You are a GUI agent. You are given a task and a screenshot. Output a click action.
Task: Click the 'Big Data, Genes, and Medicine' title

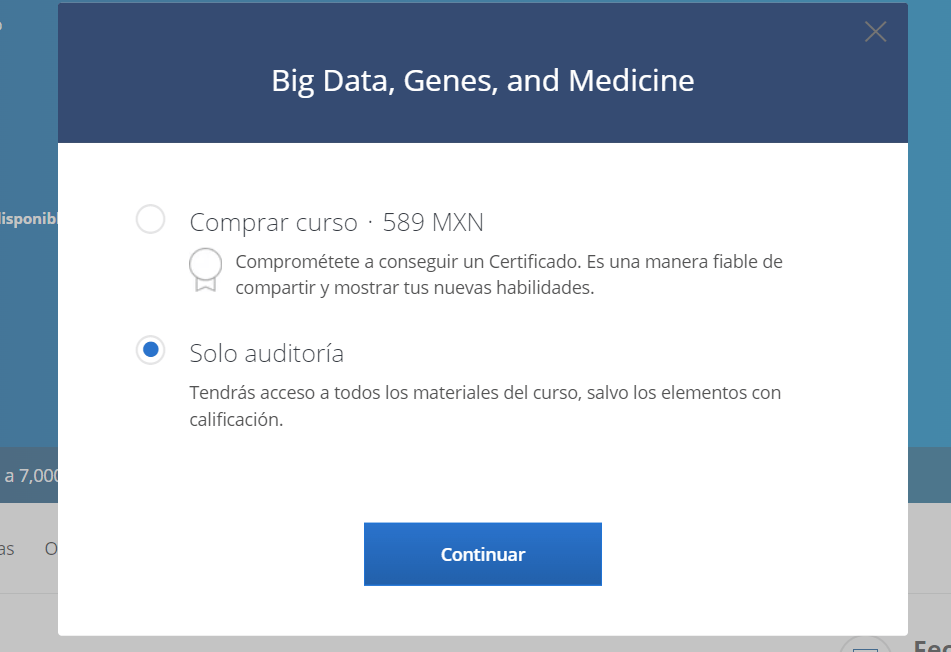tap(482, 80)
